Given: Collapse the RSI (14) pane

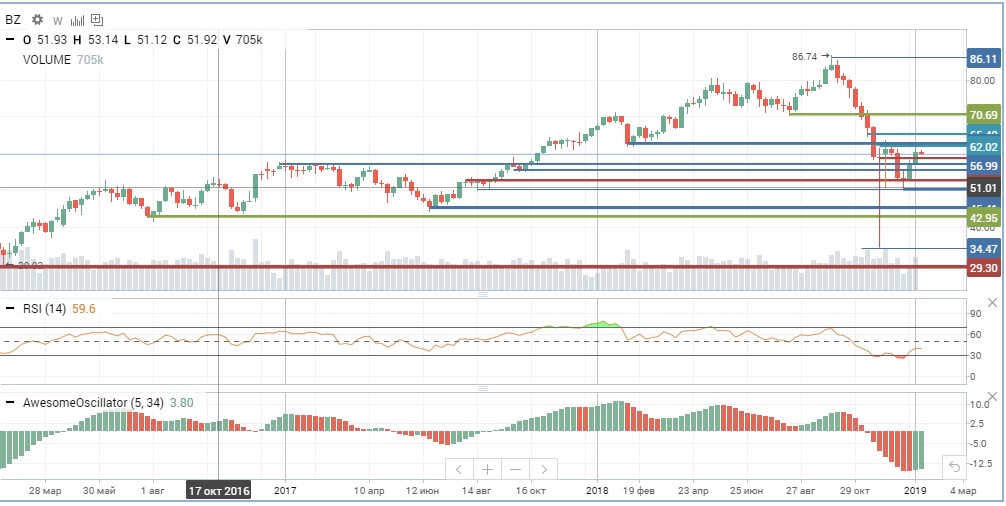Looking at the screenshot, I should point(9,308).
